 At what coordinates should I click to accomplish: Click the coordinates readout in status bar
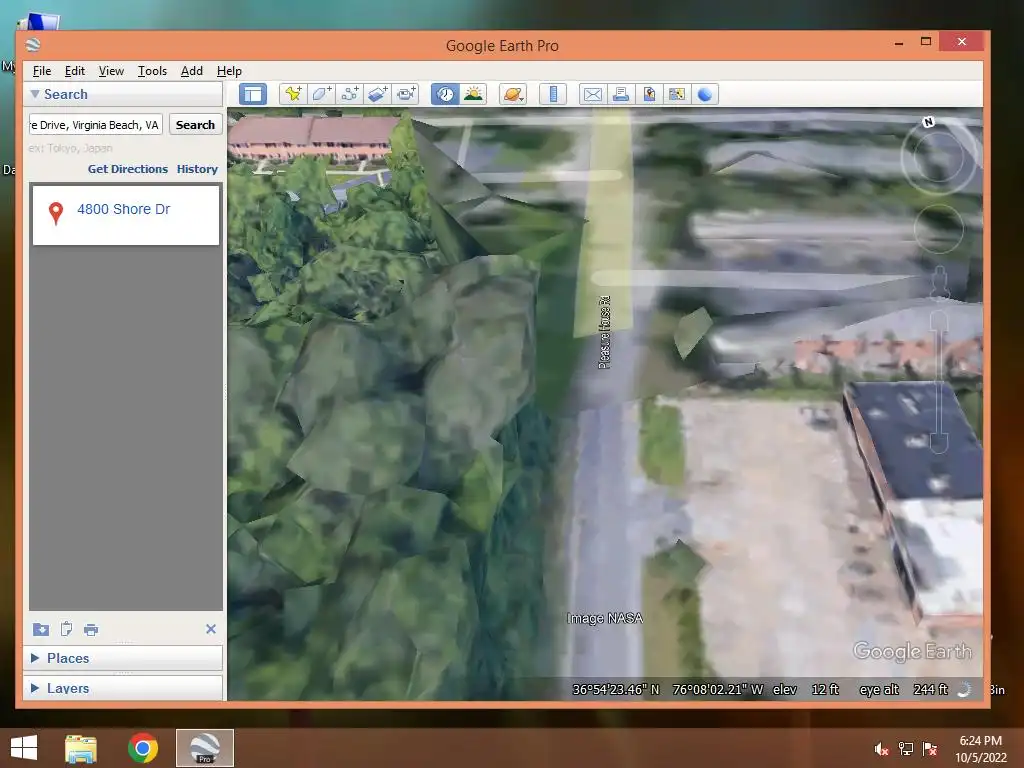tap(667, 690)
